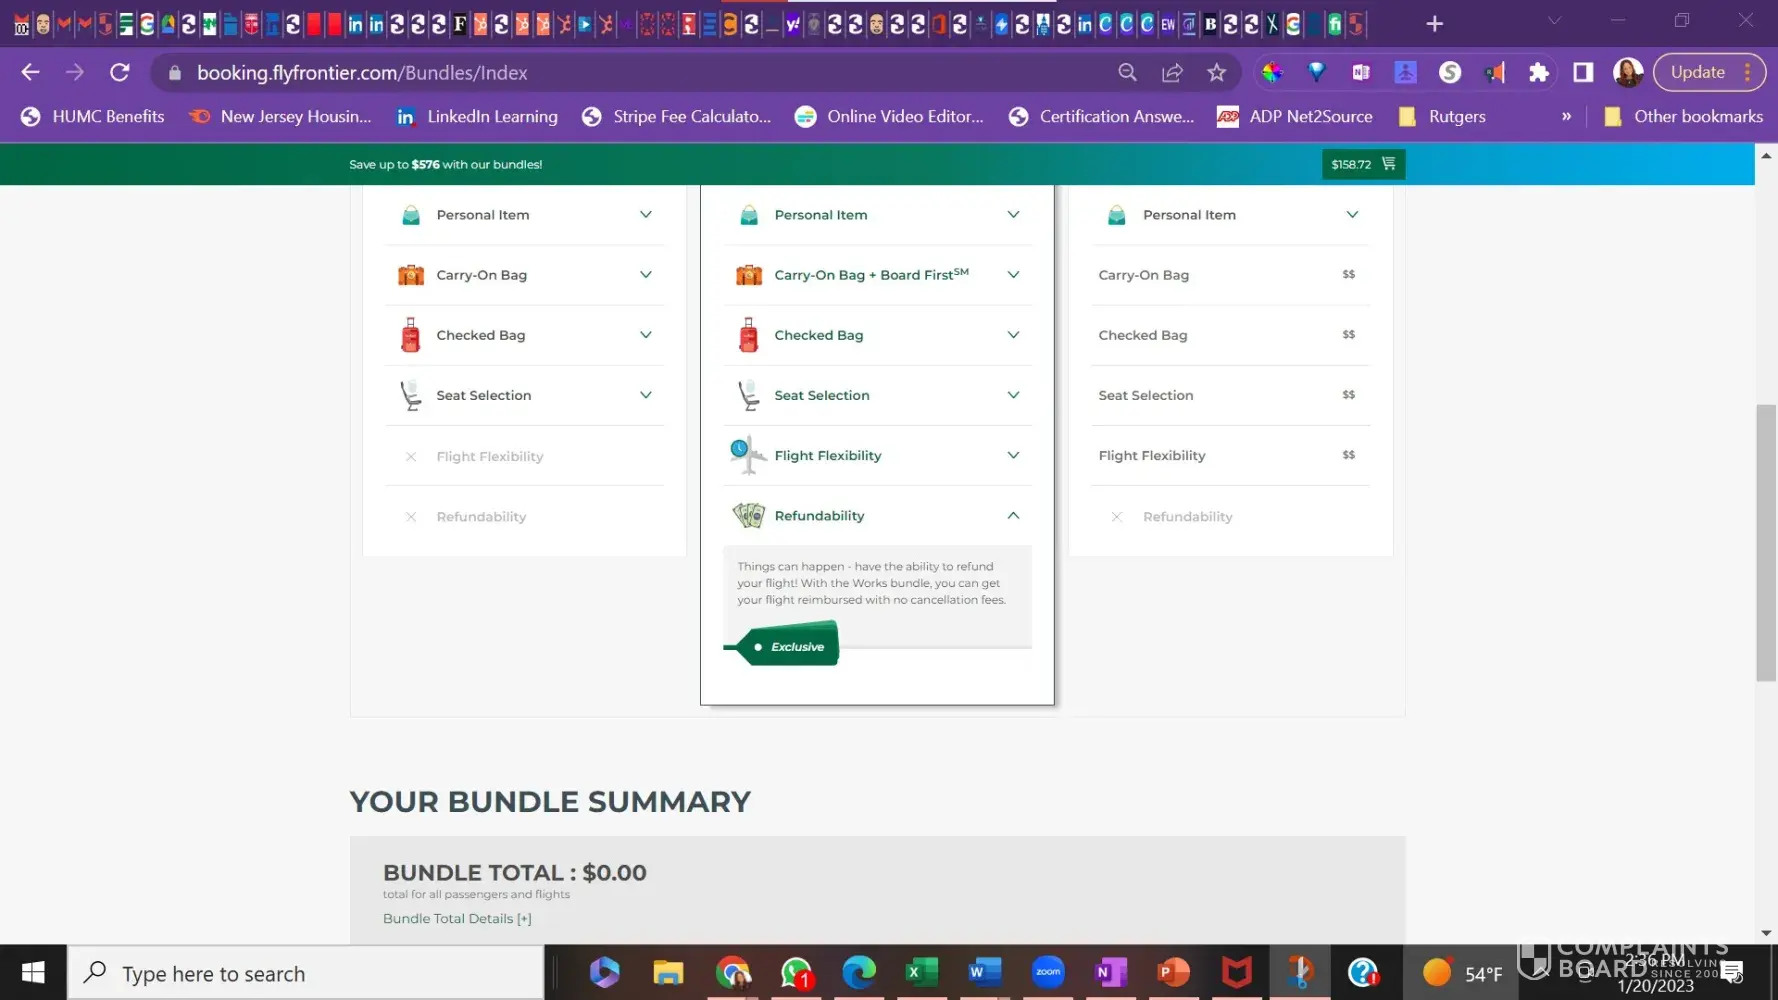Viewport: 1778px width, 1000px height.
Task: Click the Carry-On Bag icon in left bundle
Action: click(410, 275)
